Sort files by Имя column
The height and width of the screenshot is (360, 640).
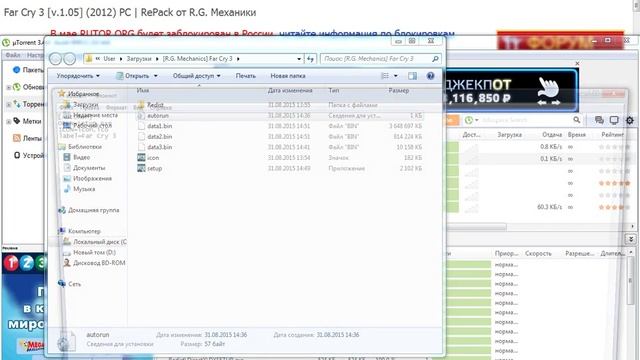142,90
